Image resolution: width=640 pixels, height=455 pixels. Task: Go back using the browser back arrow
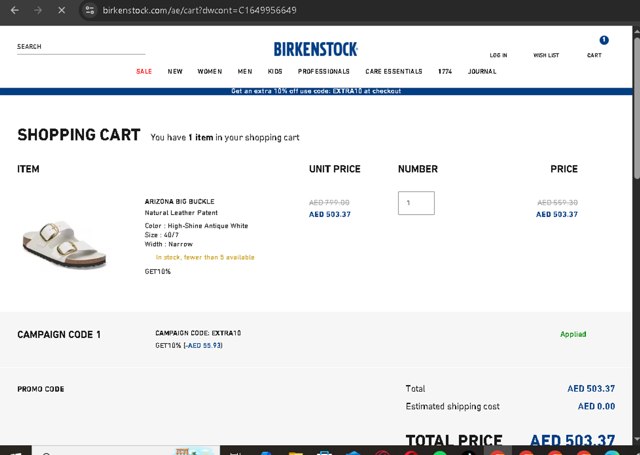(15, 10)
